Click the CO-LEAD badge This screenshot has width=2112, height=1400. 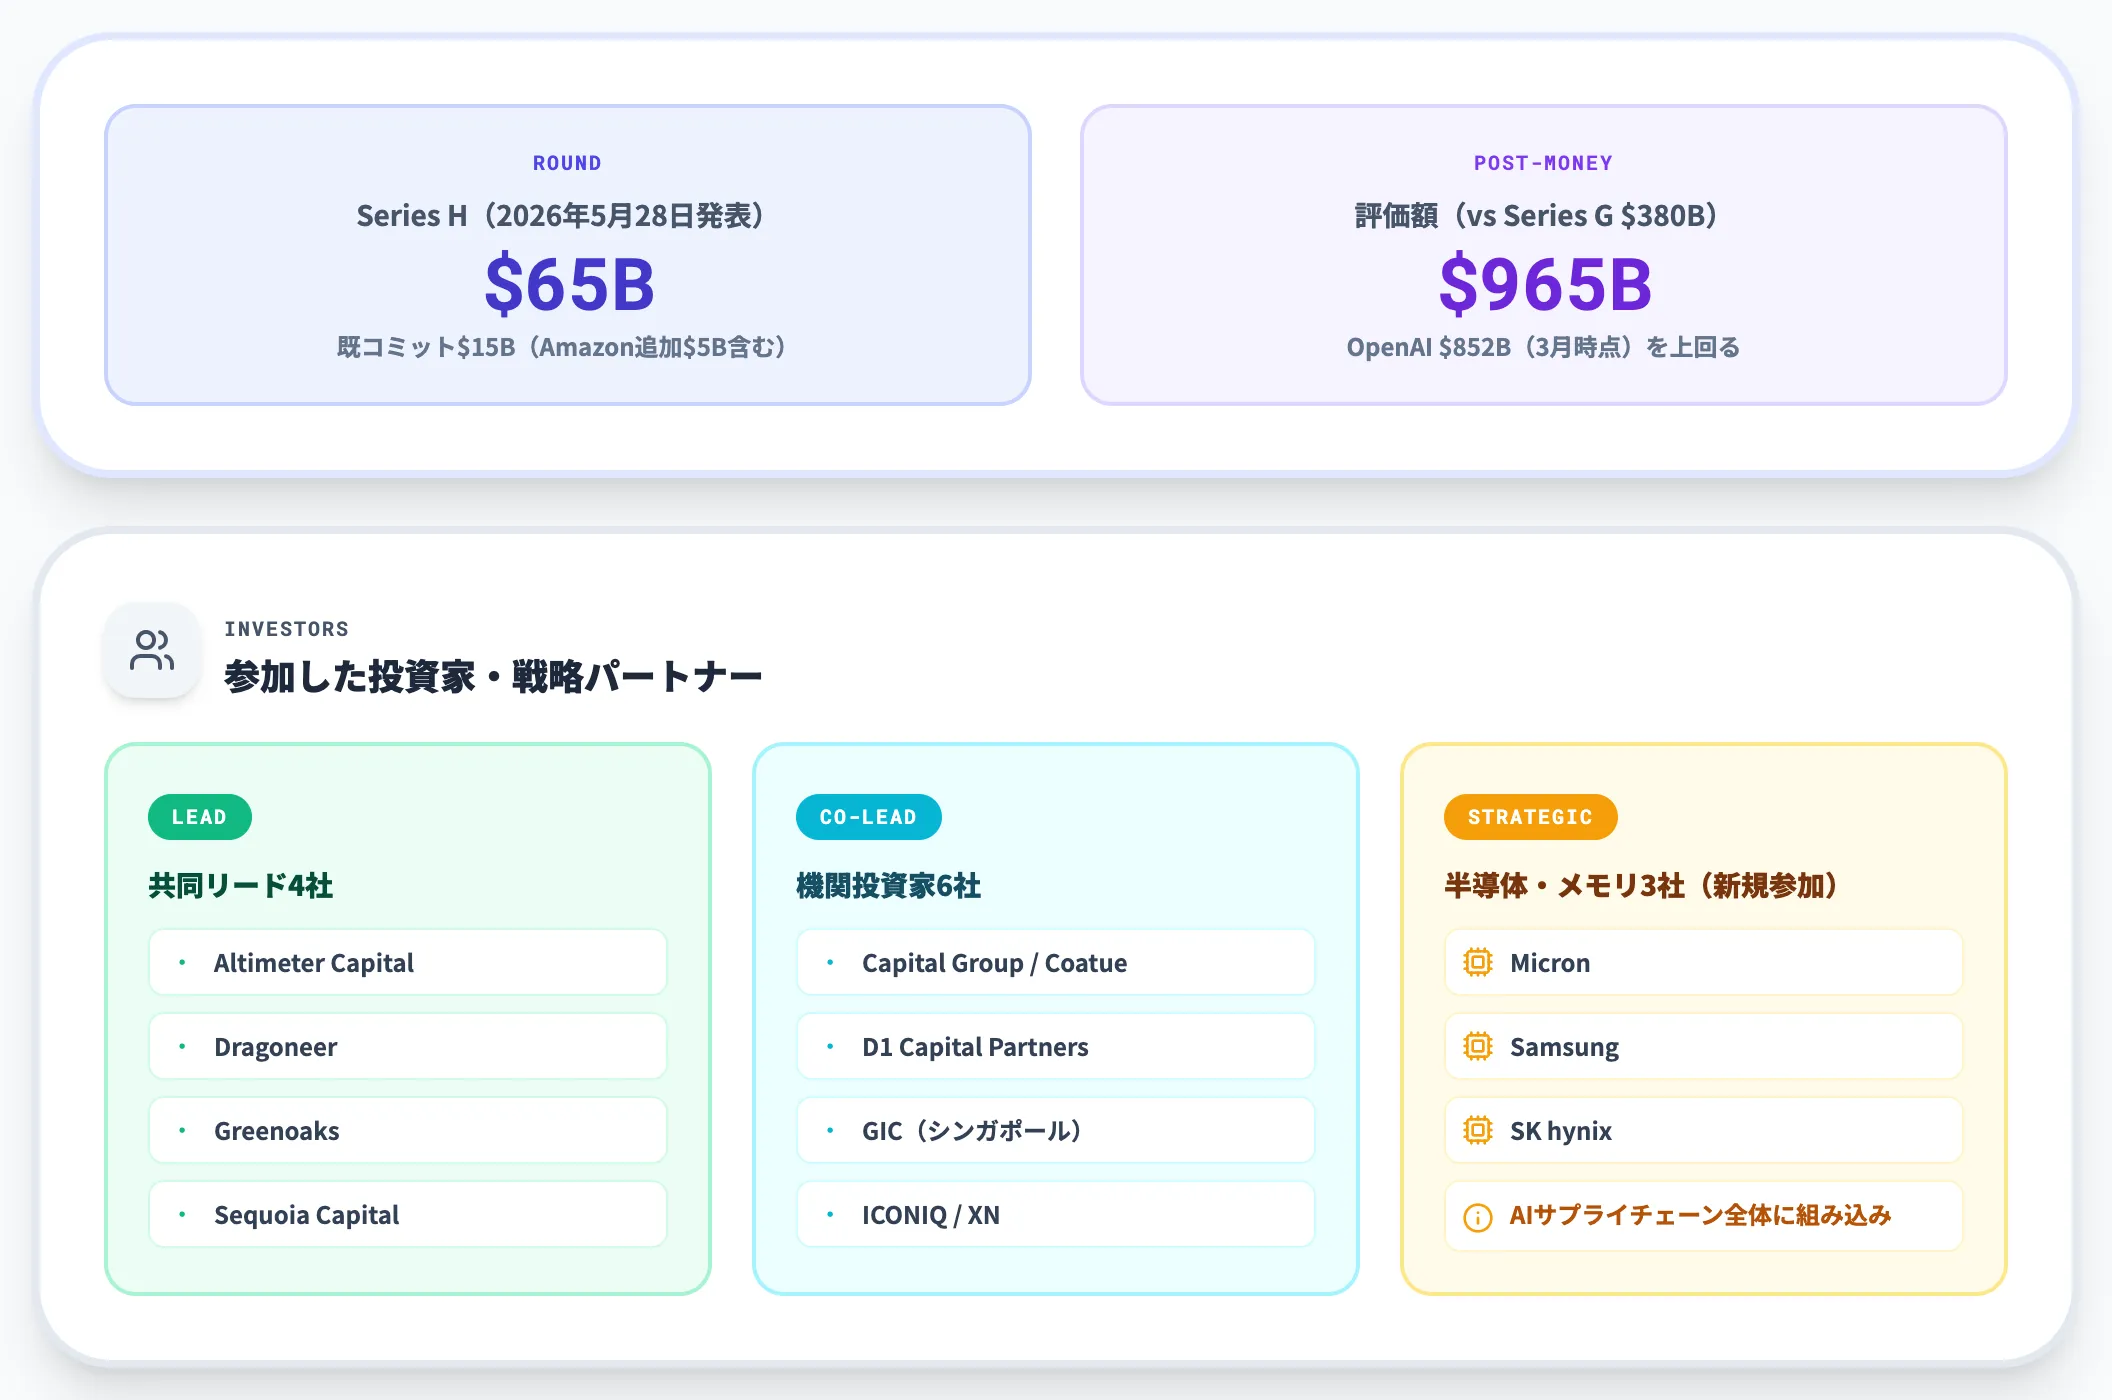pos(868,817)
